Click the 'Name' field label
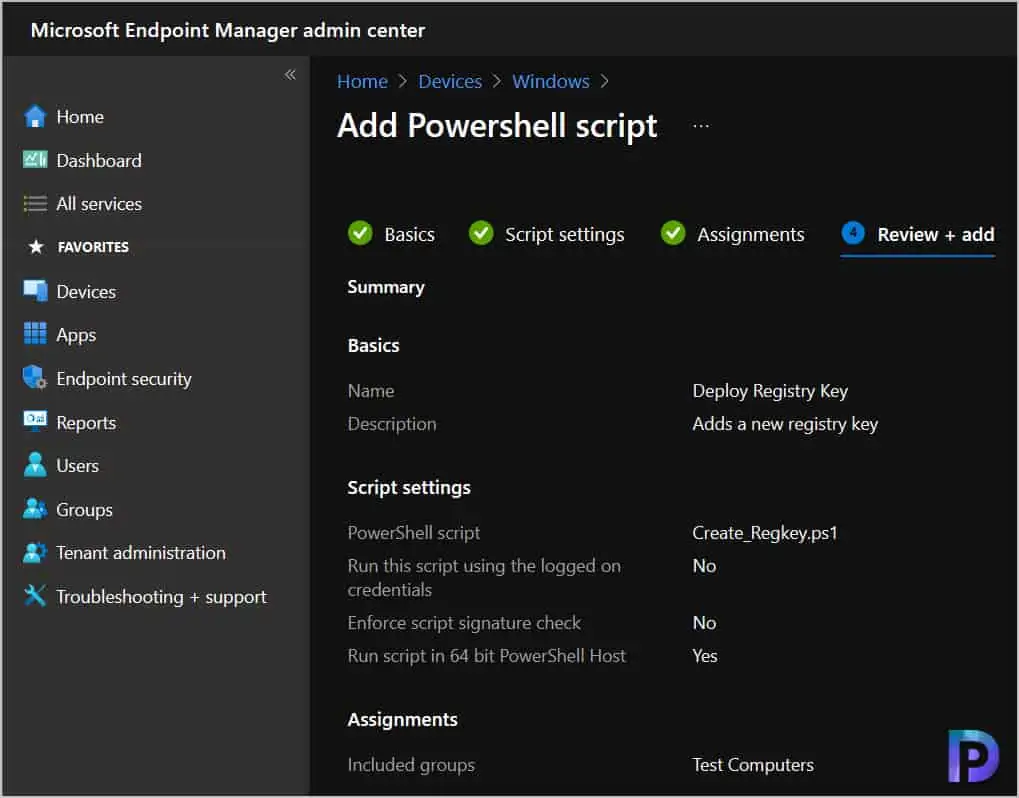Image resolution: width=1019 pixels, height=798 pixels. click(370, 391)
